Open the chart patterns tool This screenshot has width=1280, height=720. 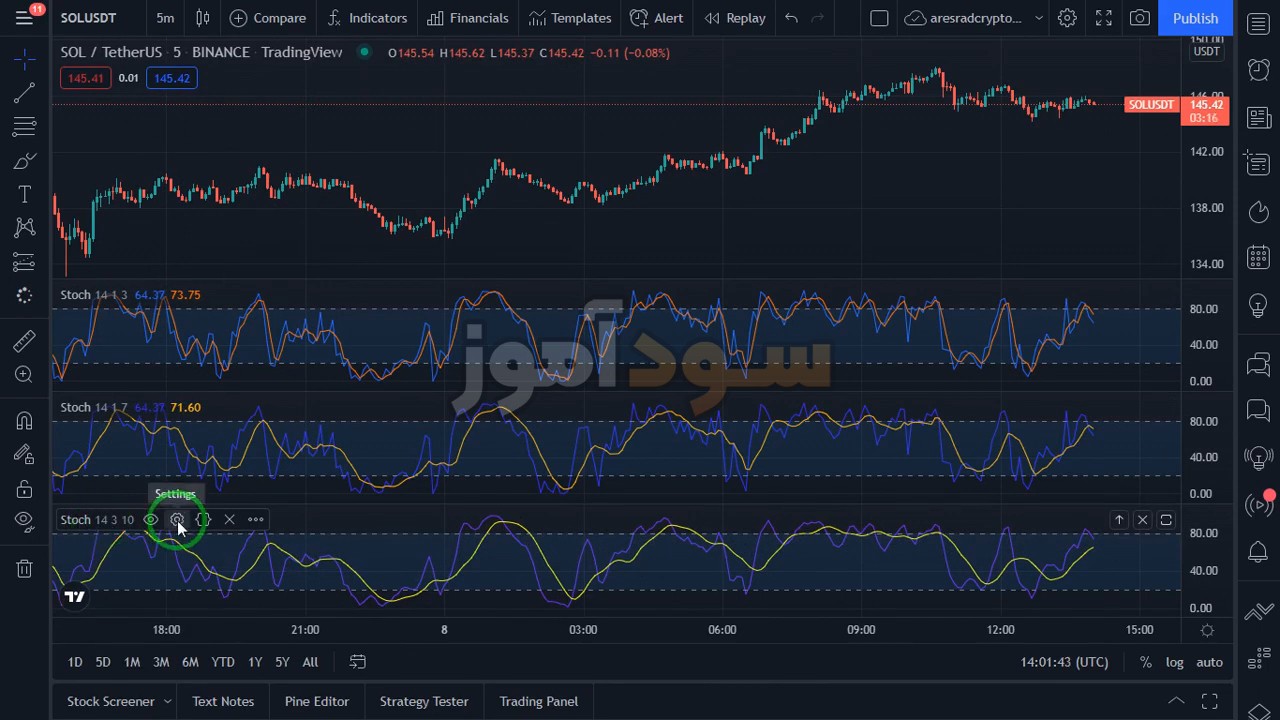pos(24,228)
